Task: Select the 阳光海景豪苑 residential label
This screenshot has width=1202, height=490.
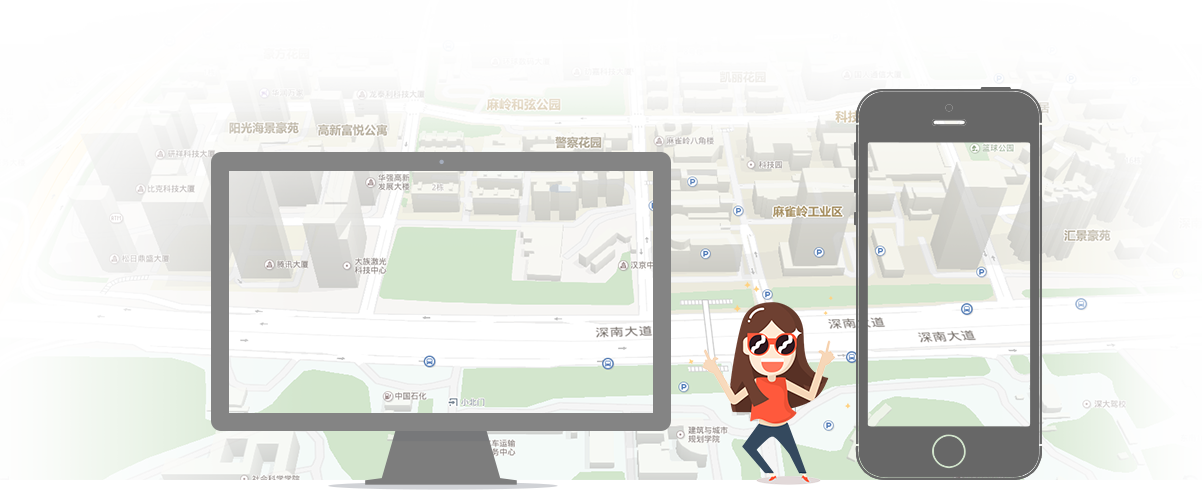Action: [x=263, y=128]
